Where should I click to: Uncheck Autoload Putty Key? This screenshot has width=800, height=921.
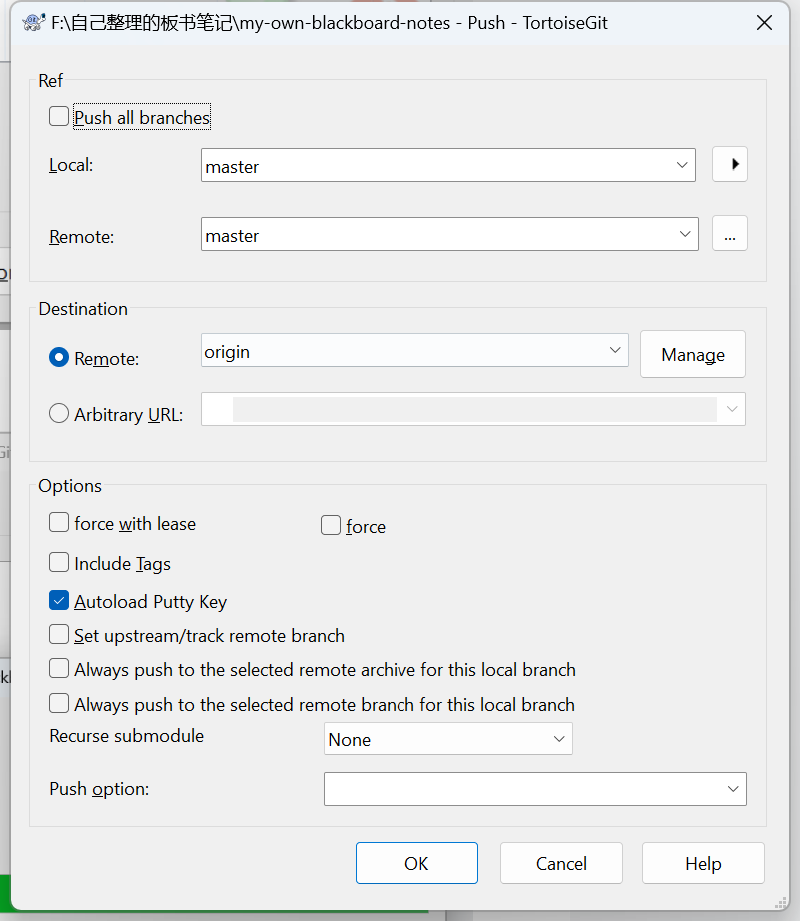tap(59, 600)
